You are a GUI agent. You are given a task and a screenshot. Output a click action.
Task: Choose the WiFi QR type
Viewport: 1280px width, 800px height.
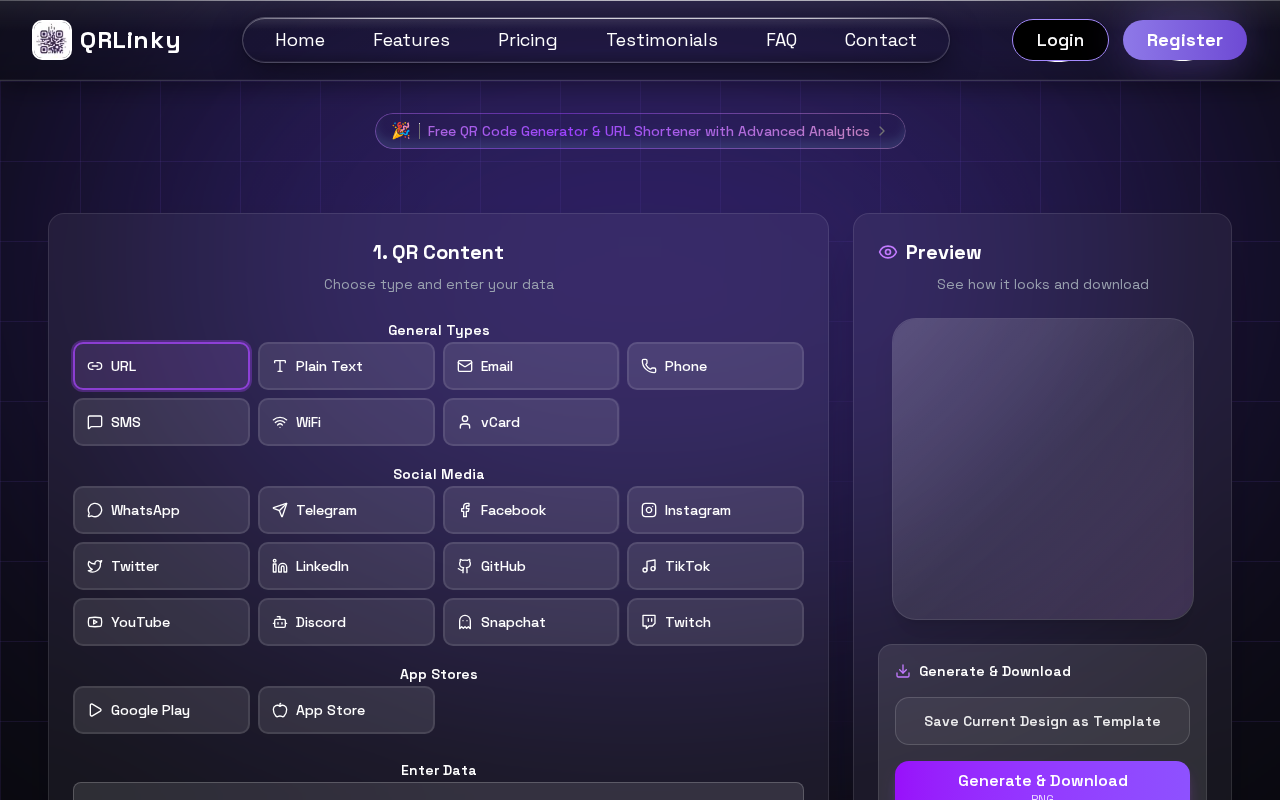tap(346, 422)
